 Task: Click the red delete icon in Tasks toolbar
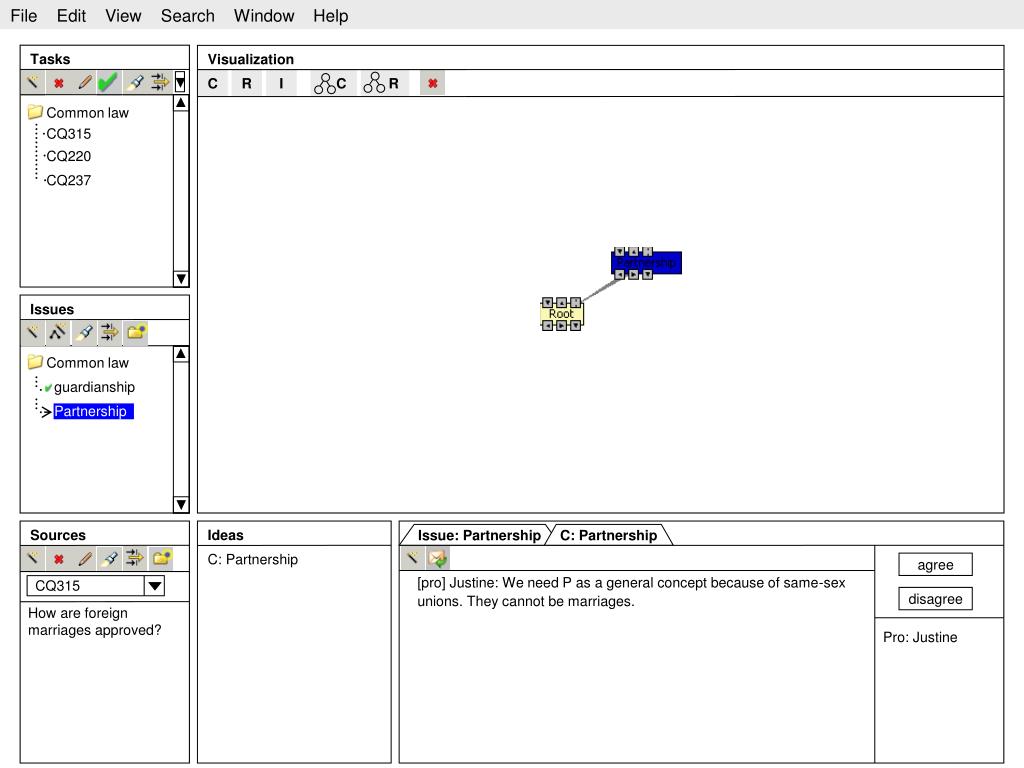pyautogui.click(x=59, y=83)
